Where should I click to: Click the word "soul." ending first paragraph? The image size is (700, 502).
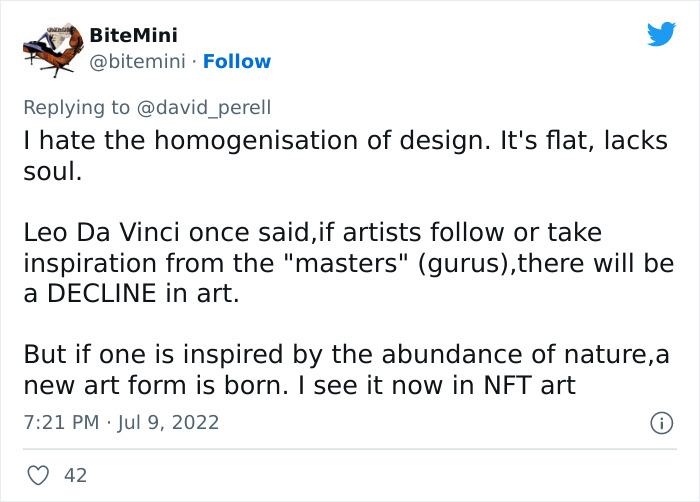click(51, 170)
